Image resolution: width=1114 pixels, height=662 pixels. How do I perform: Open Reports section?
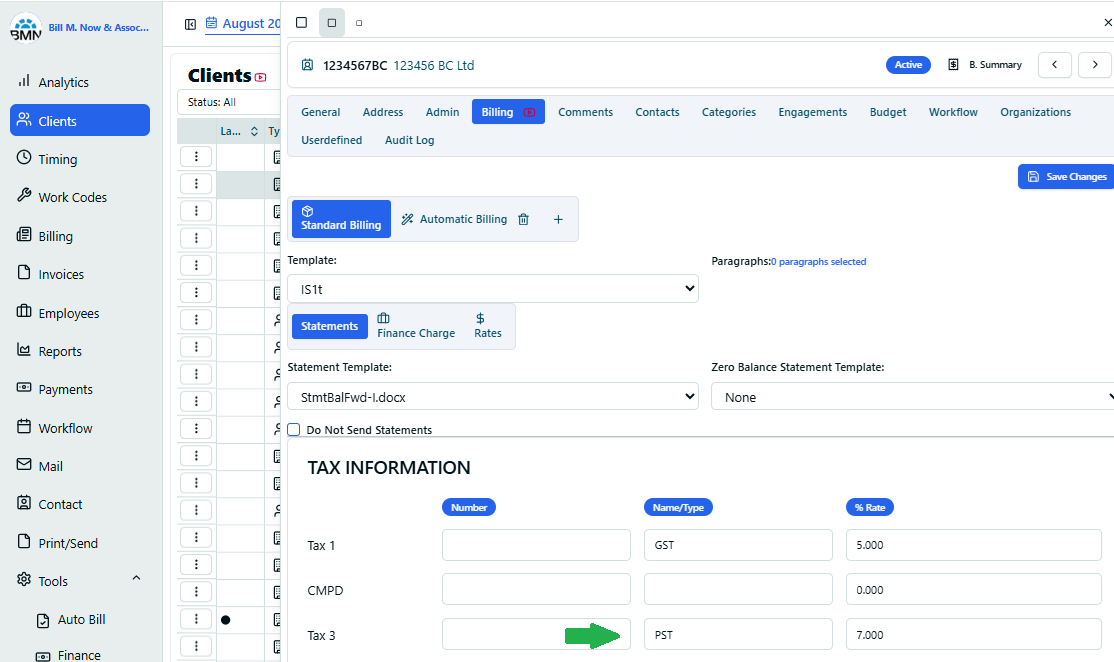[x=49, y=351]
